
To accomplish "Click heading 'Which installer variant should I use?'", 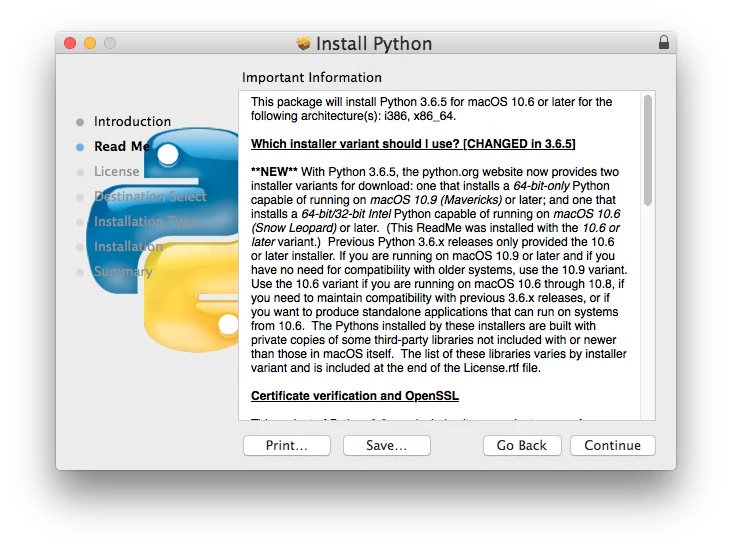I will pos(413,144).
